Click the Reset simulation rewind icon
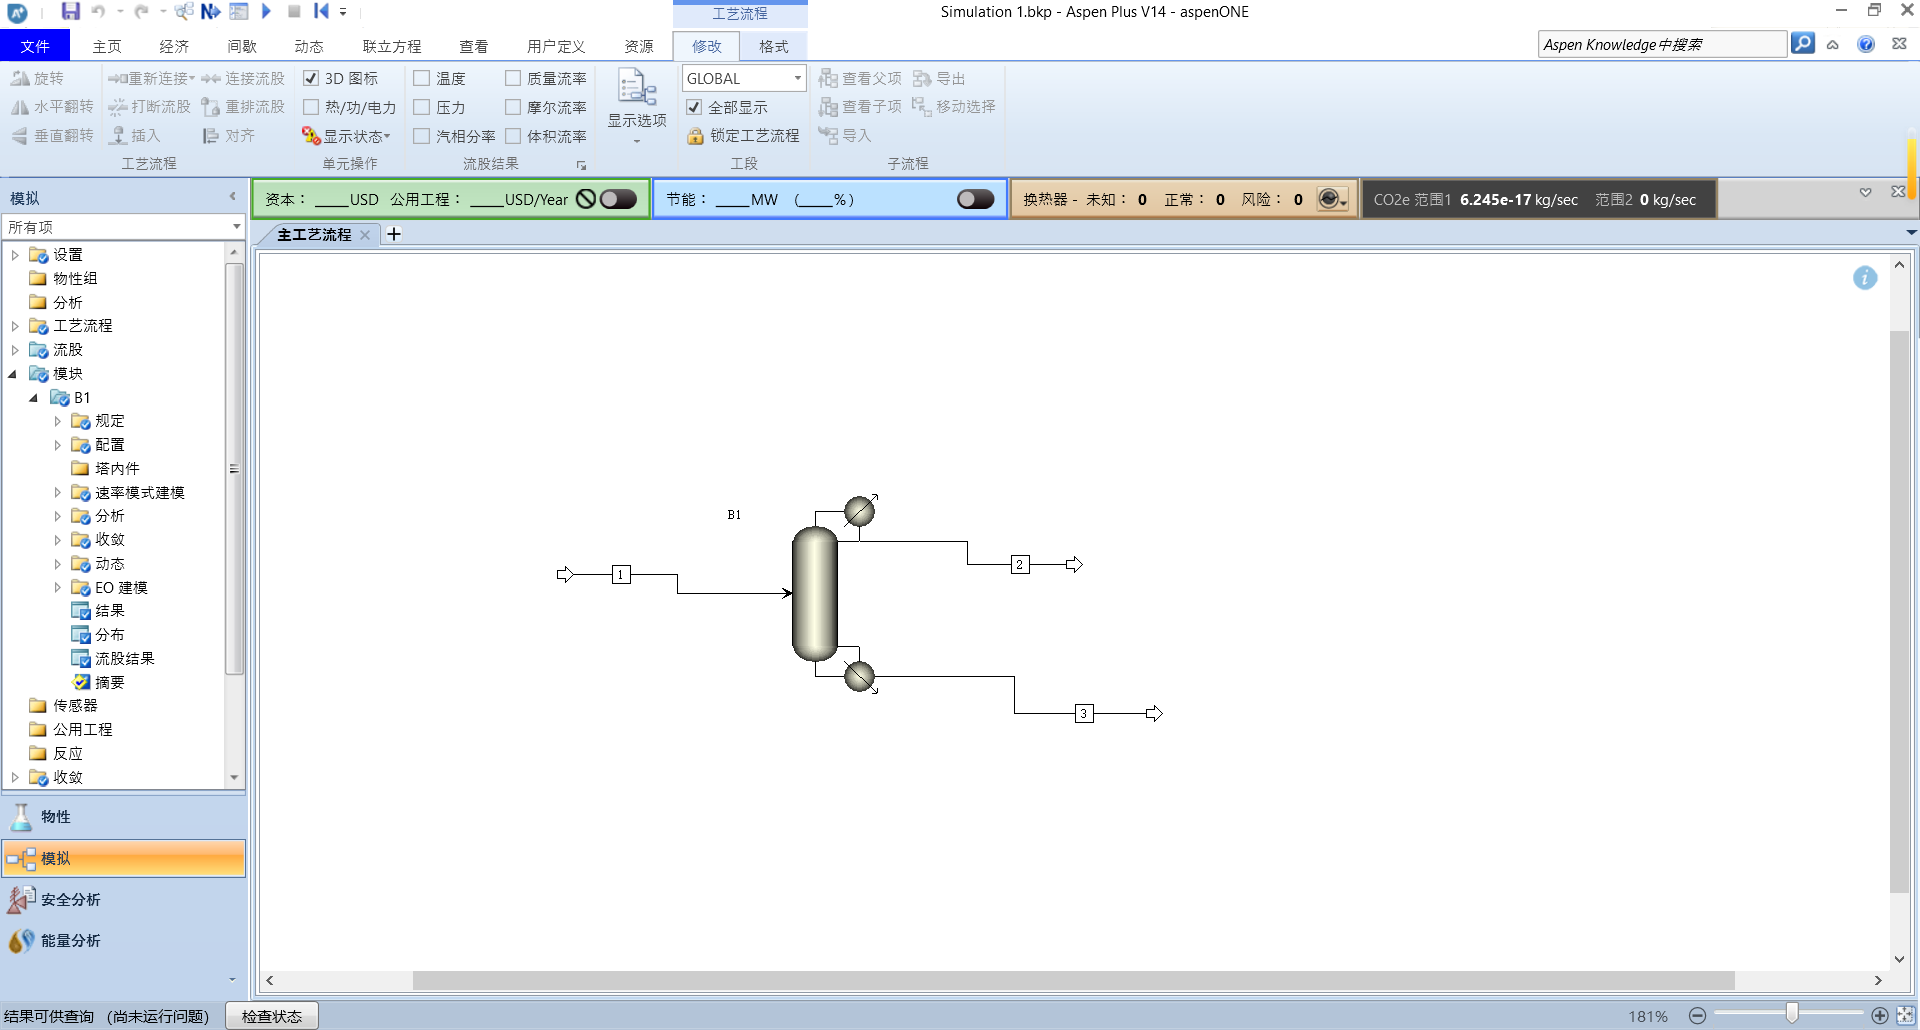Screen dimensions: 1920x1030 (321, 11)
